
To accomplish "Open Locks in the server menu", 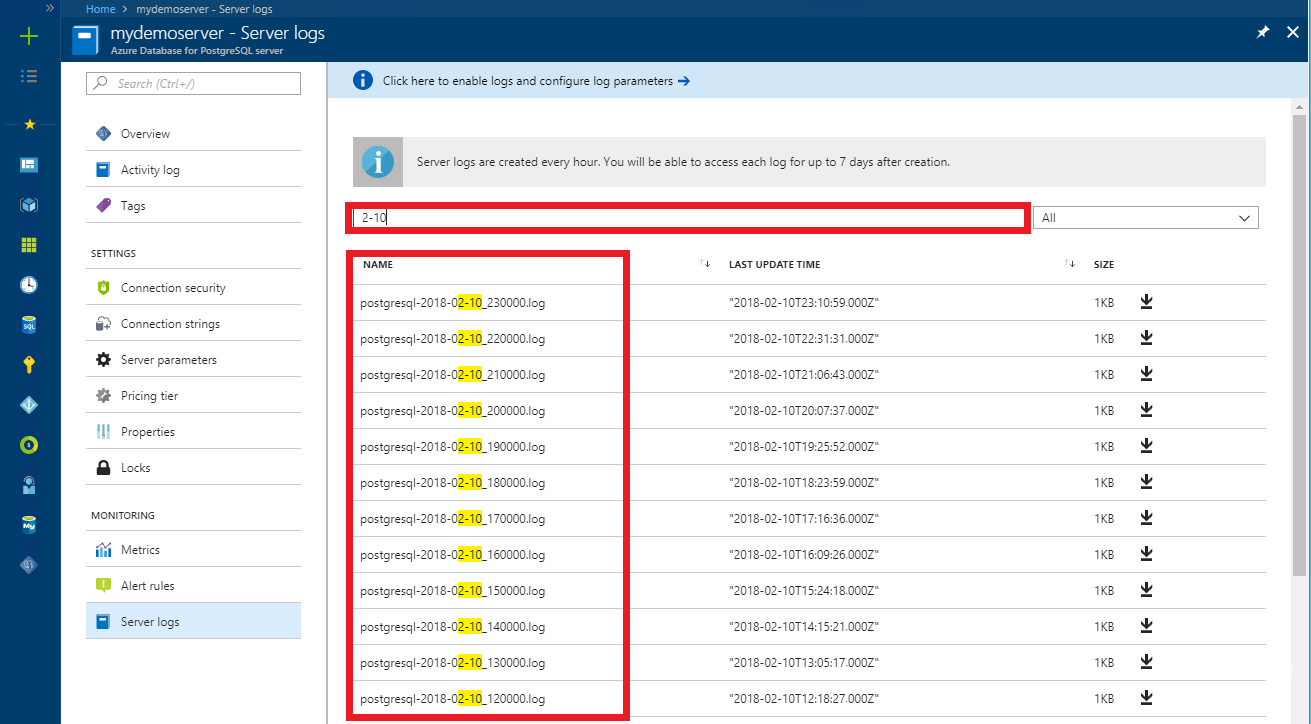I will 193,468.
